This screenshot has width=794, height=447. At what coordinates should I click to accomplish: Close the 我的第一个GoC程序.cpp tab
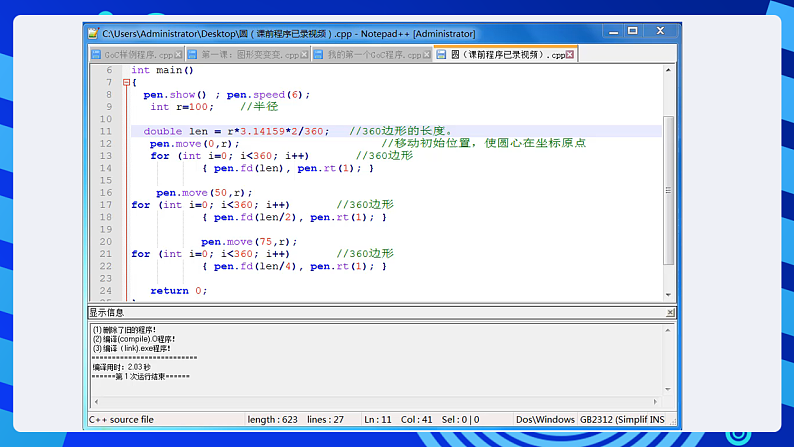point(427,55)
